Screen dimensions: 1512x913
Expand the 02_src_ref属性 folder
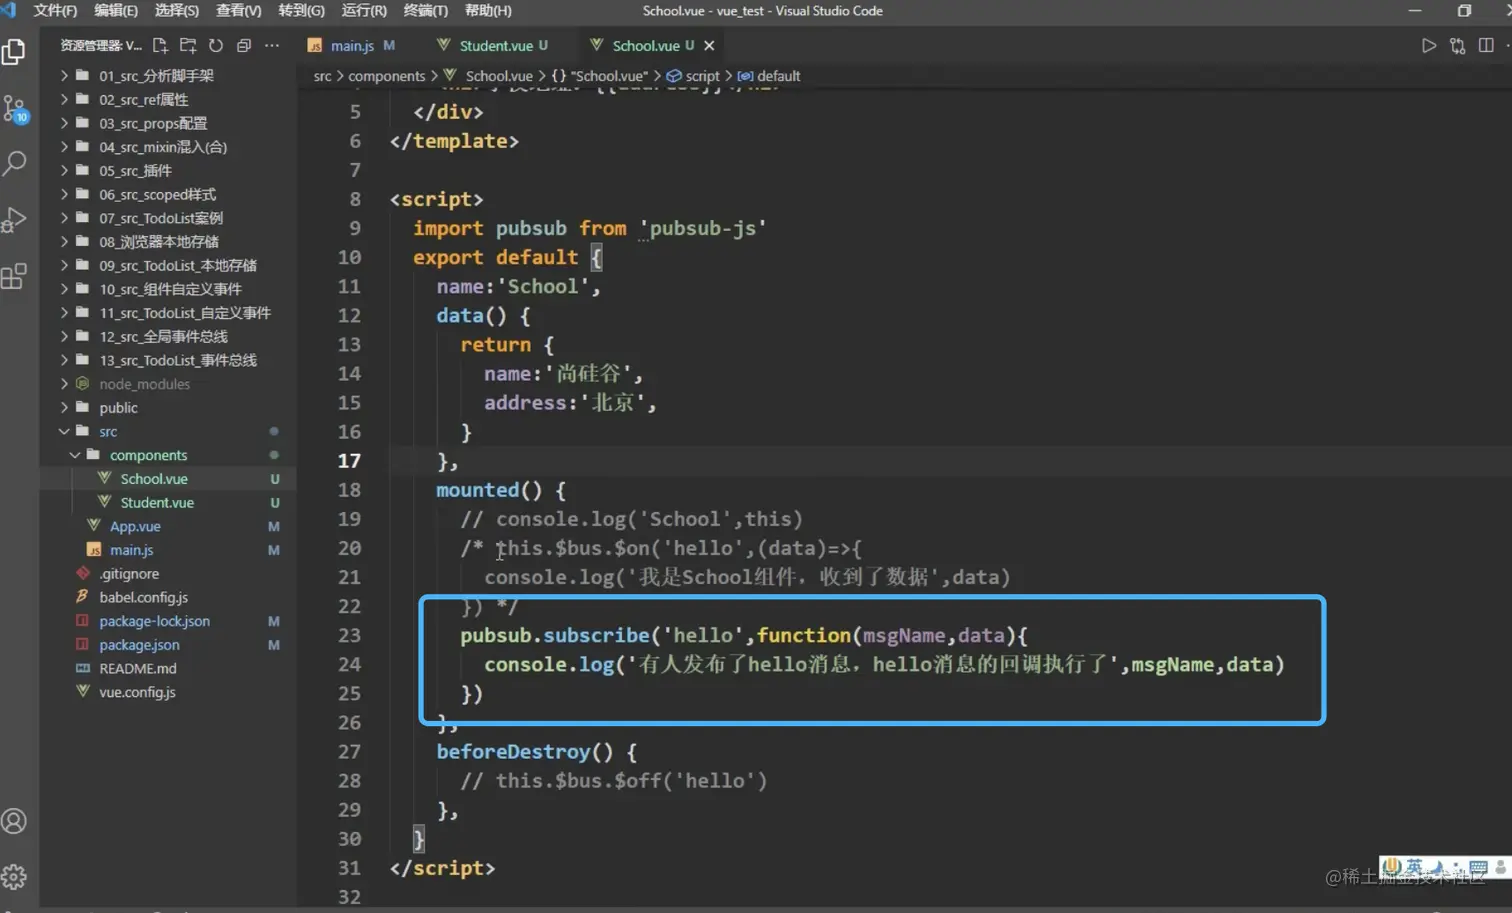pyautogui.click(x=143, y=99)
